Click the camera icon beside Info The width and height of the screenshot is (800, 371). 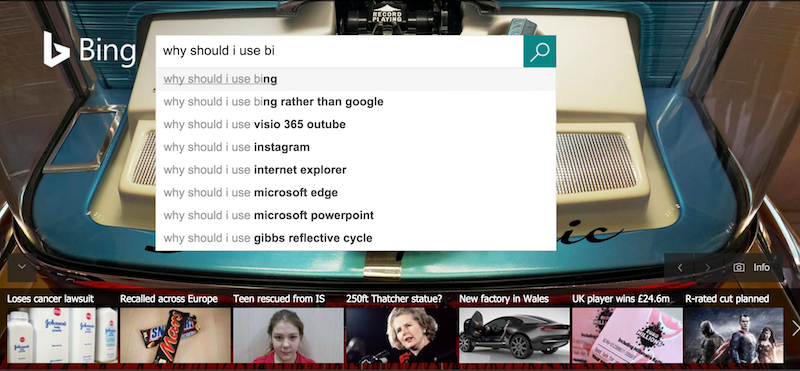coord(739,267)
